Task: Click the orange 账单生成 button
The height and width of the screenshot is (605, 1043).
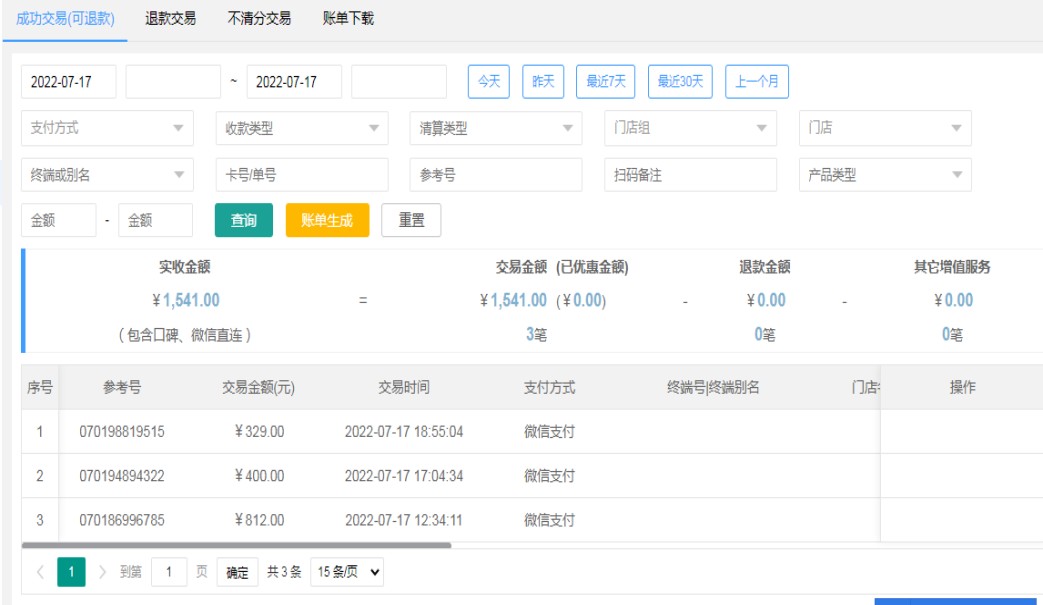Action: pos(327,220)
